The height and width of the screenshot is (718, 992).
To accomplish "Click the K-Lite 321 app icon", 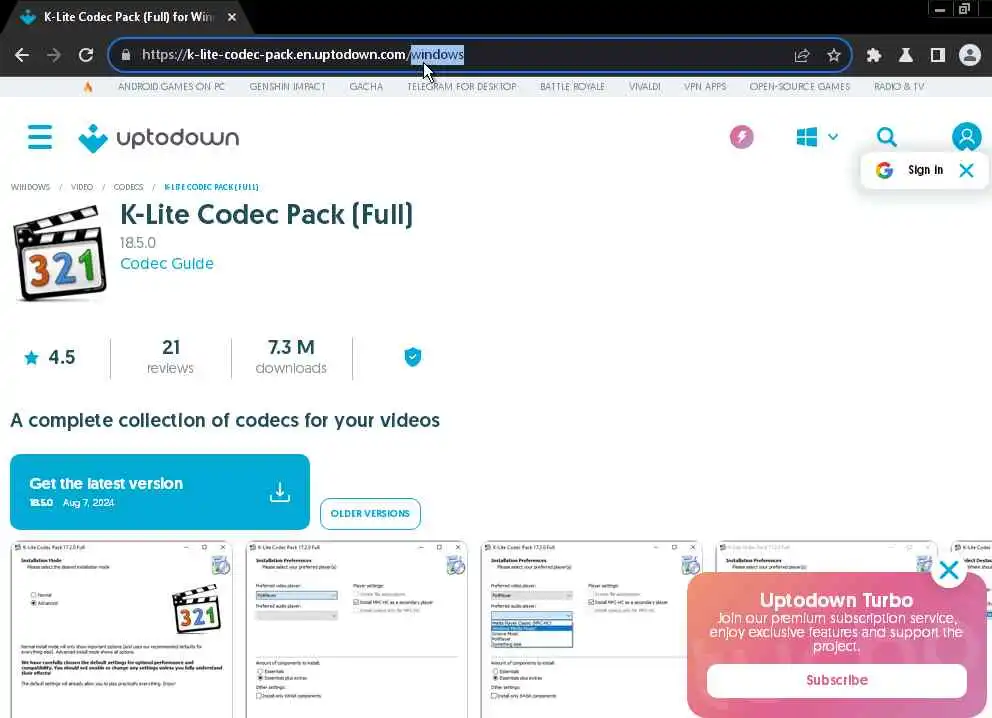I will [x=60, y=252].
